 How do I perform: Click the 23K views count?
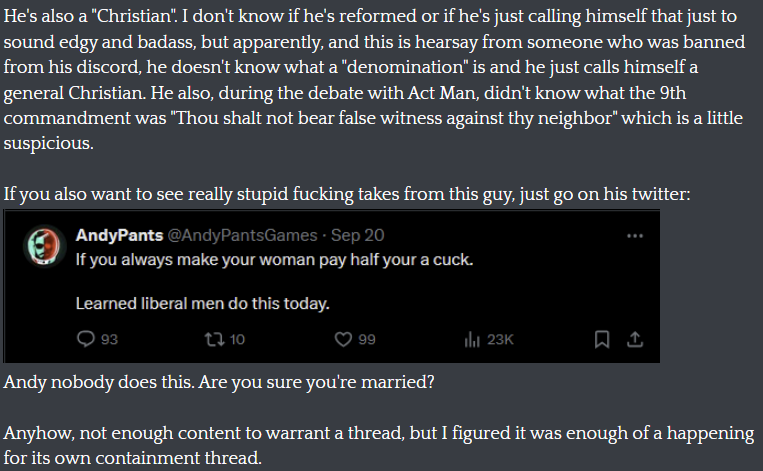click(500, 339)
